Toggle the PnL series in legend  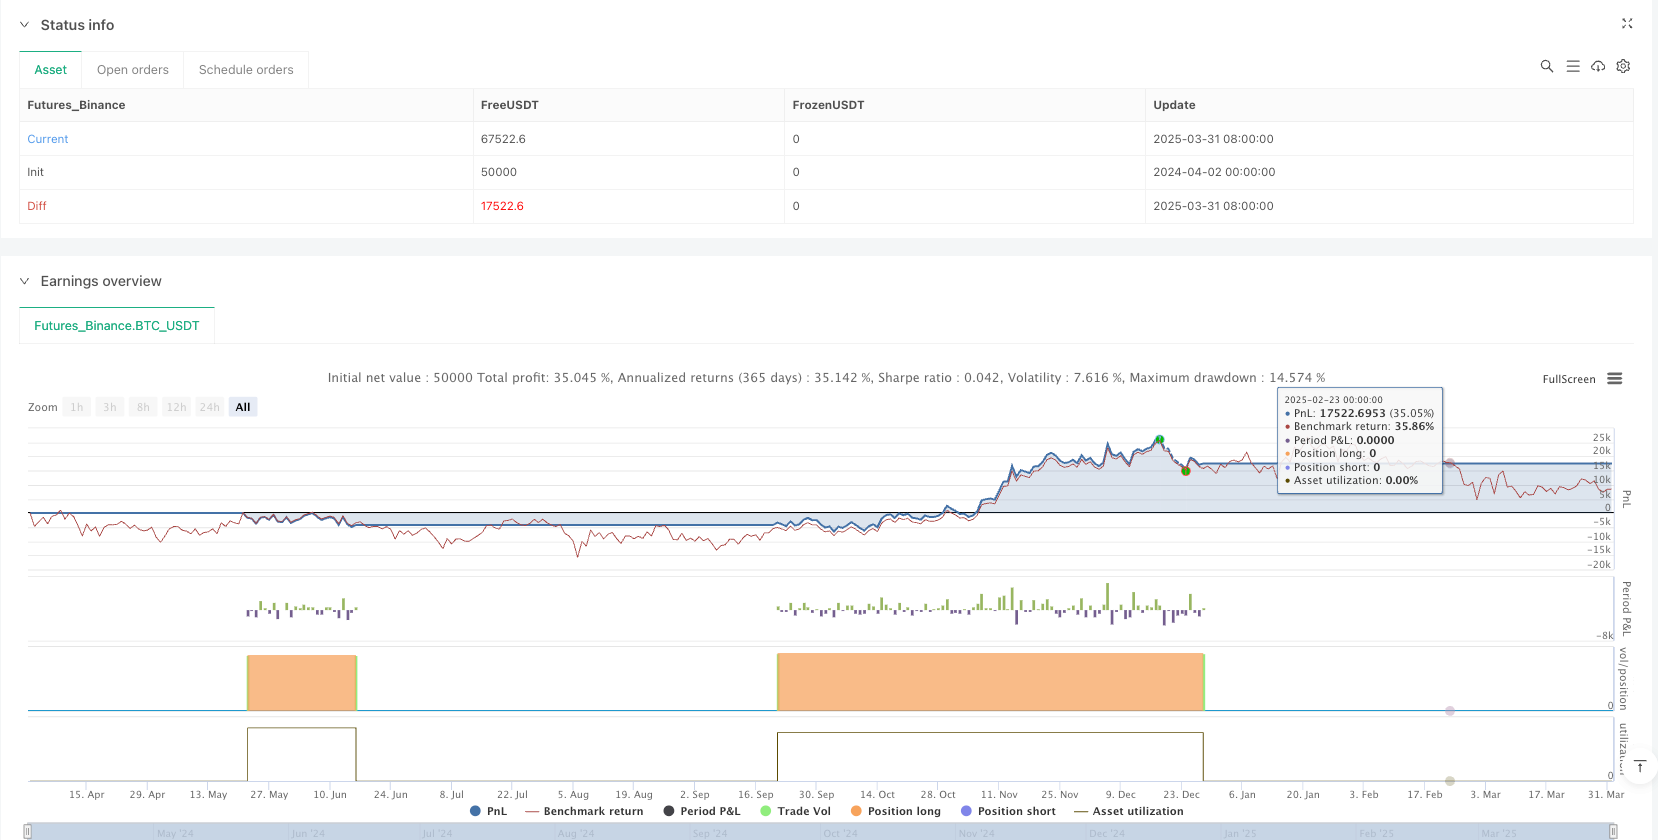[x=488, y=811]
